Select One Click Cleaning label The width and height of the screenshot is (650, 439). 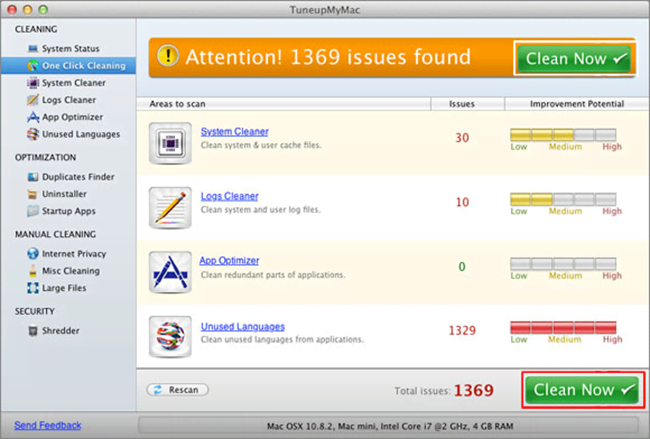84,66
